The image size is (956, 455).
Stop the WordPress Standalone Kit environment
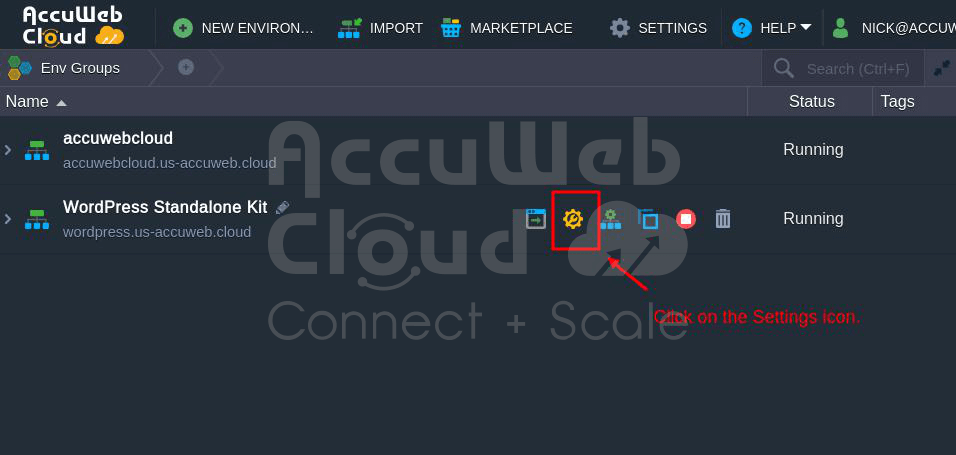[x=686, y=218]
